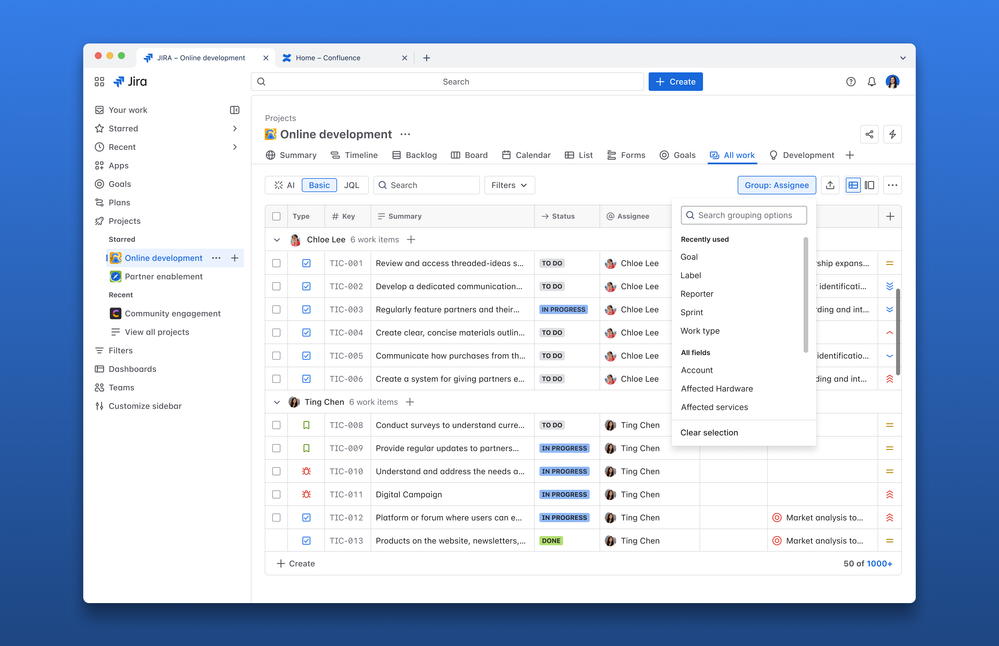Check the box for TIC-003
This screenshot has width=999, height=646.
(277, 310)
